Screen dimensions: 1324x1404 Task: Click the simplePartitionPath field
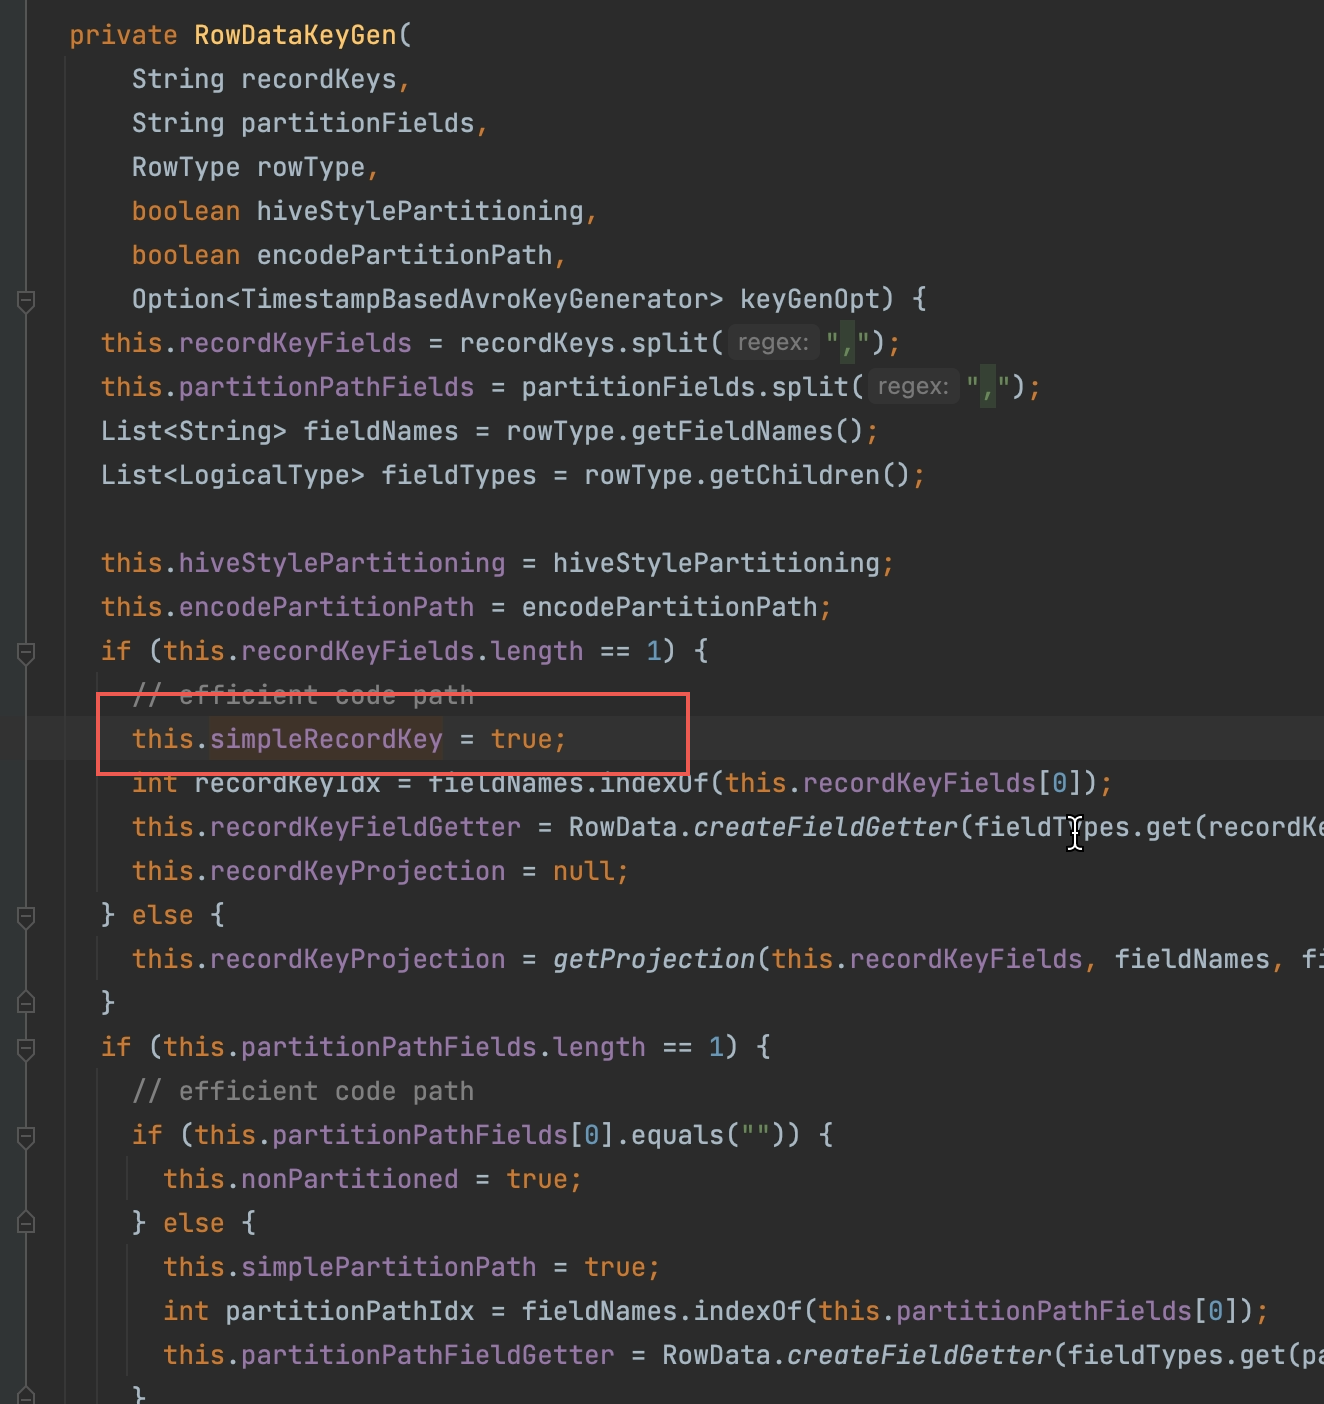coord(388,1267)
